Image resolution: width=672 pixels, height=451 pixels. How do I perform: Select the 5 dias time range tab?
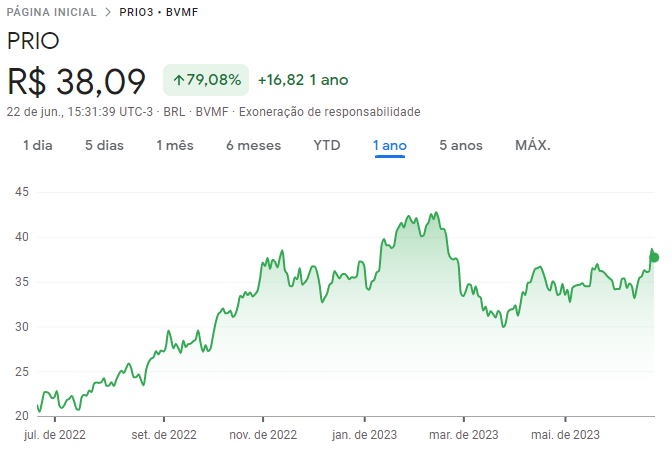104,145
